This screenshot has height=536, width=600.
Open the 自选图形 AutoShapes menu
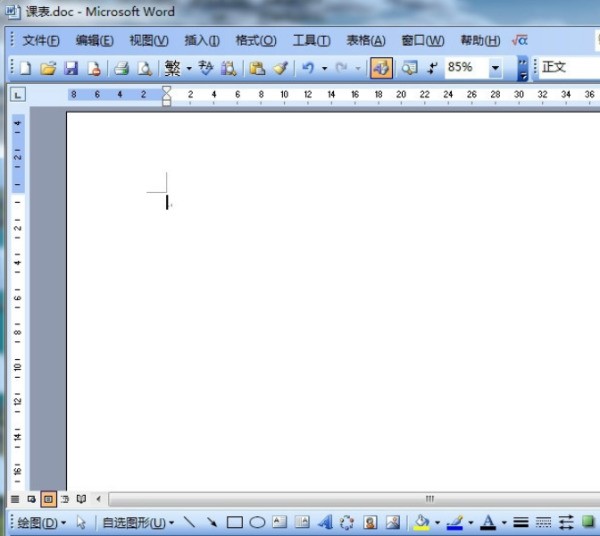138,522
